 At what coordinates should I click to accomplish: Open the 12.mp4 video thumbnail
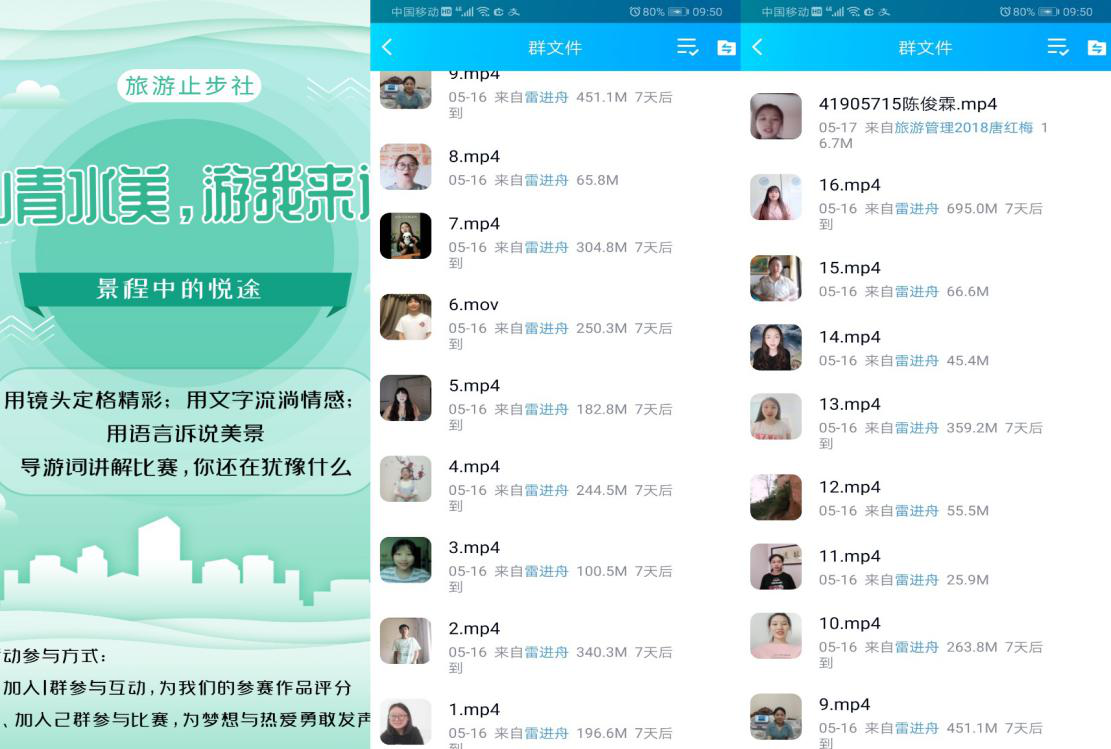(776, 497)
